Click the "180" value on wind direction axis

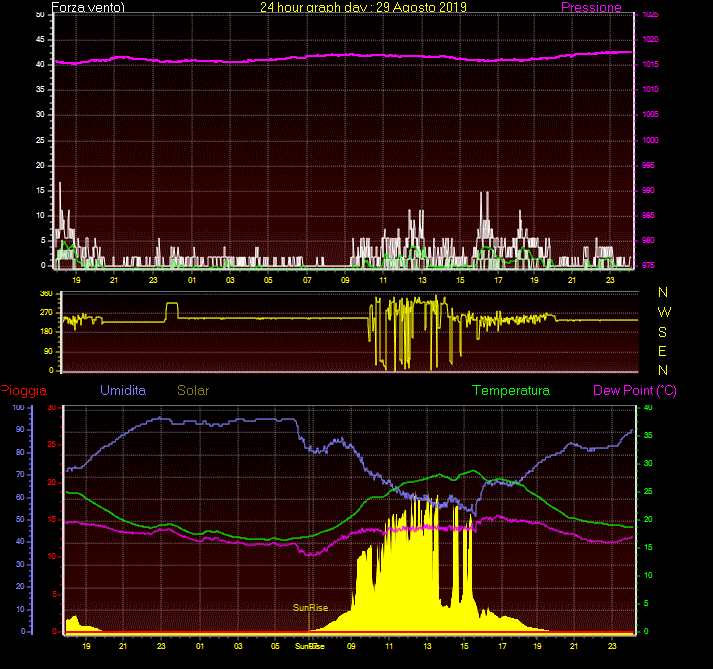pos(46,332)
